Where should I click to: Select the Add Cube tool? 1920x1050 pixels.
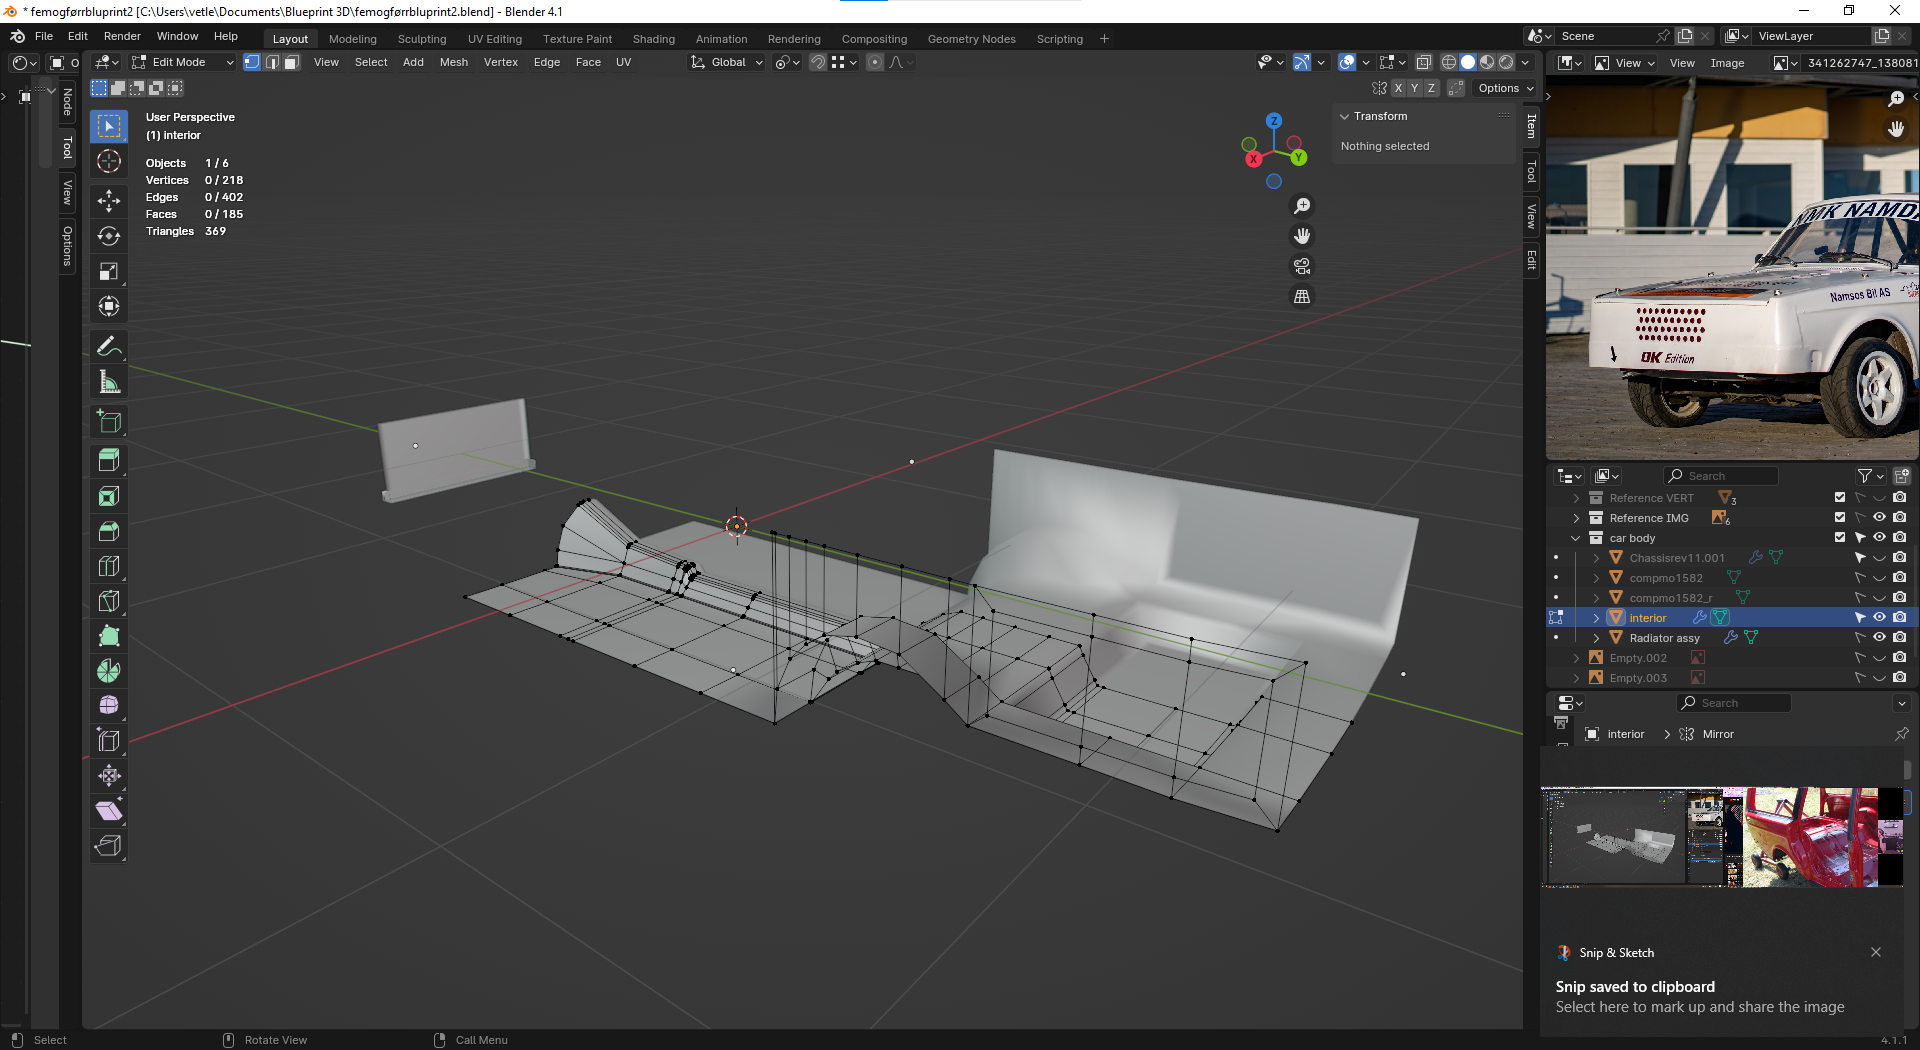pyautogui.click(x=109, y=421)
